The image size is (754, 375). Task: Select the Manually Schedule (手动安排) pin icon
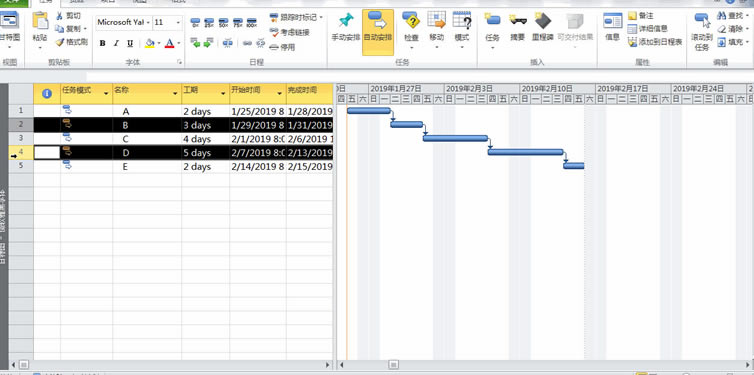pyautogui.click(x=345, y=21)
